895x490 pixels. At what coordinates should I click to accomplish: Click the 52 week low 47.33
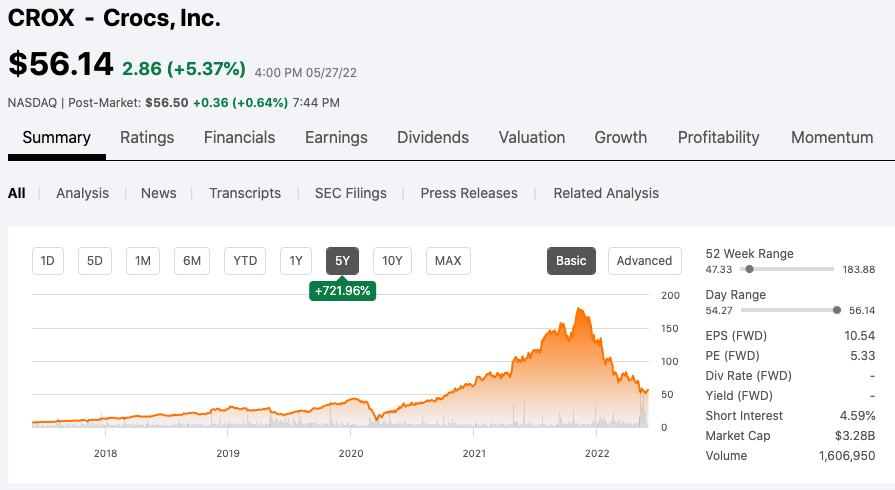pos(719,270)
